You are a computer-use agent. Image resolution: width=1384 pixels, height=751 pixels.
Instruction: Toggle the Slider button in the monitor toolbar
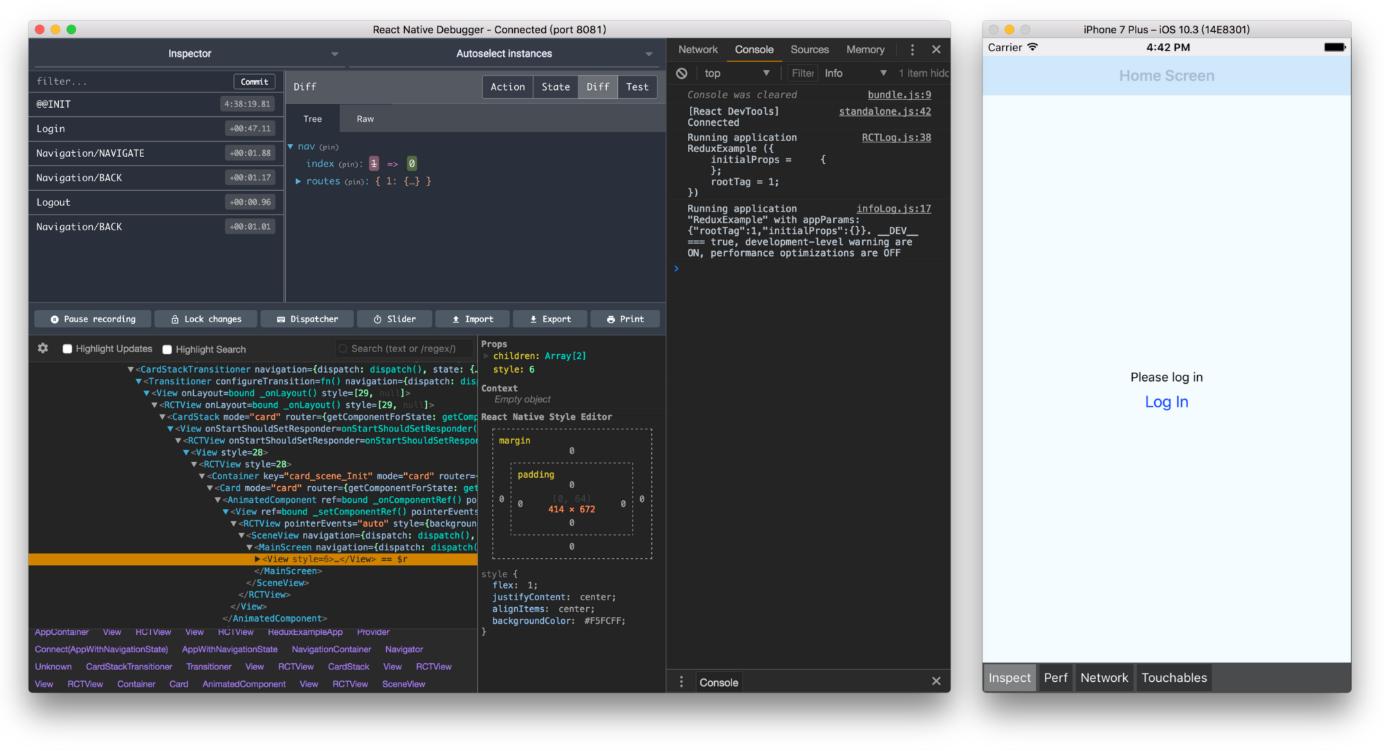394,319
